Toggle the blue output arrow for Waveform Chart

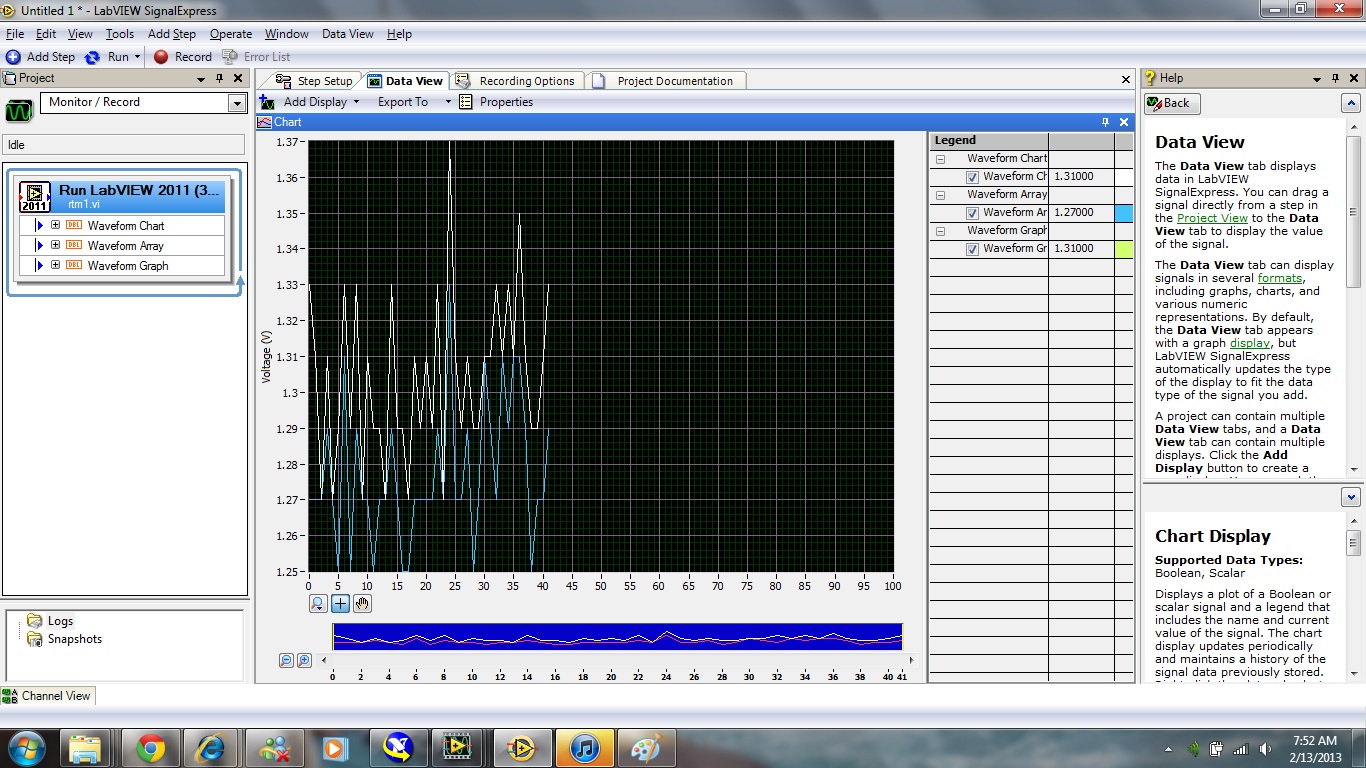[x=40, y=226]
